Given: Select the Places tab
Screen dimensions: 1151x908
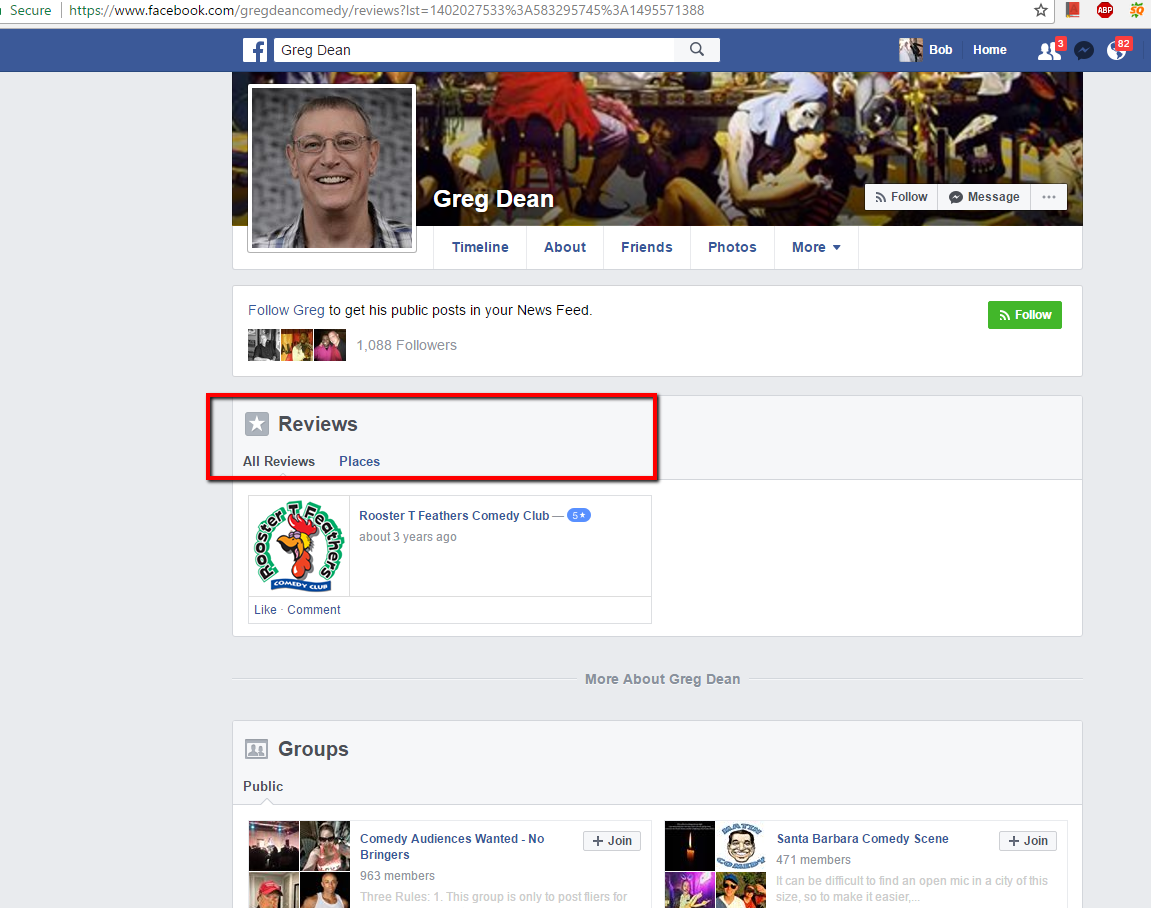Looking at the screenshot, I should coord(359,461).
